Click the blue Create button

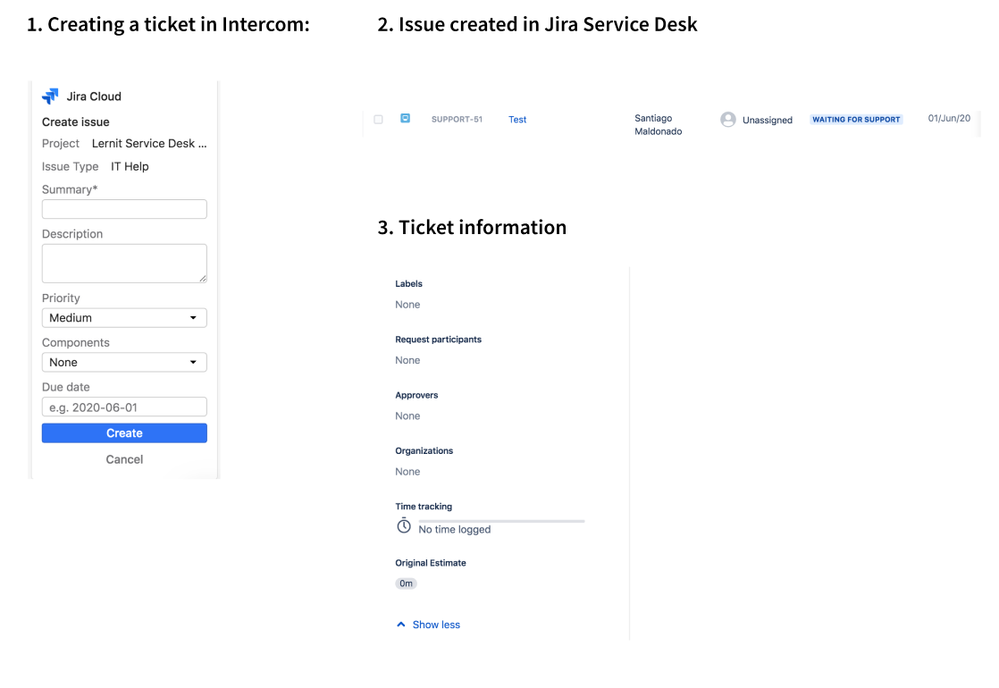point(124,433)
